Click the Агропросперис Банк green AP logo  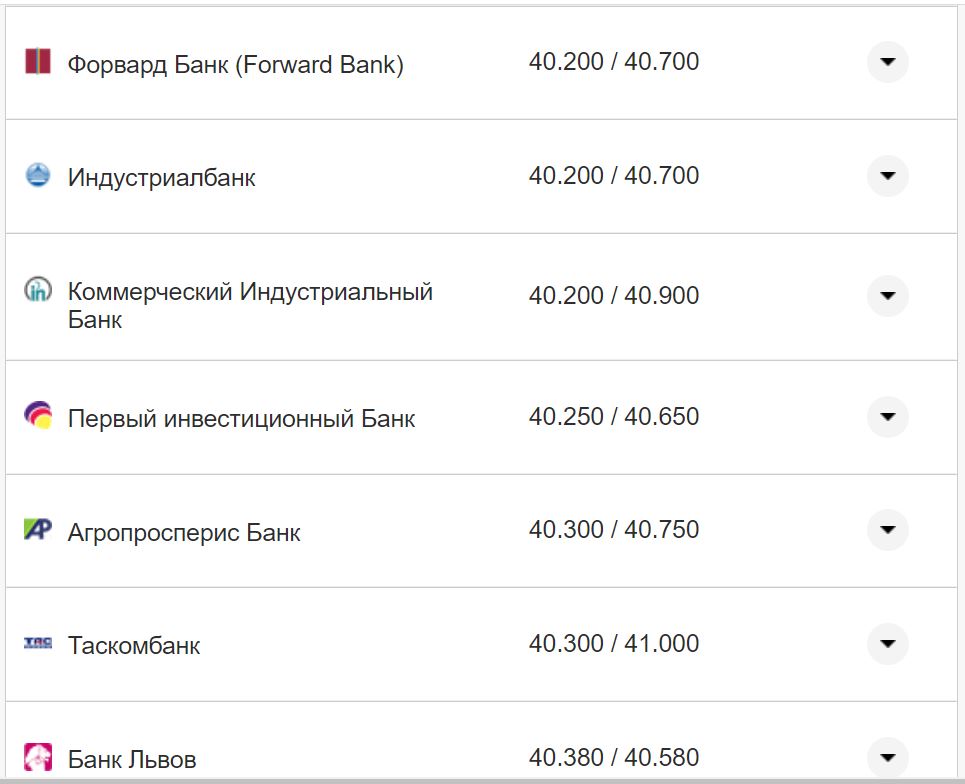[x=38, y=530]
